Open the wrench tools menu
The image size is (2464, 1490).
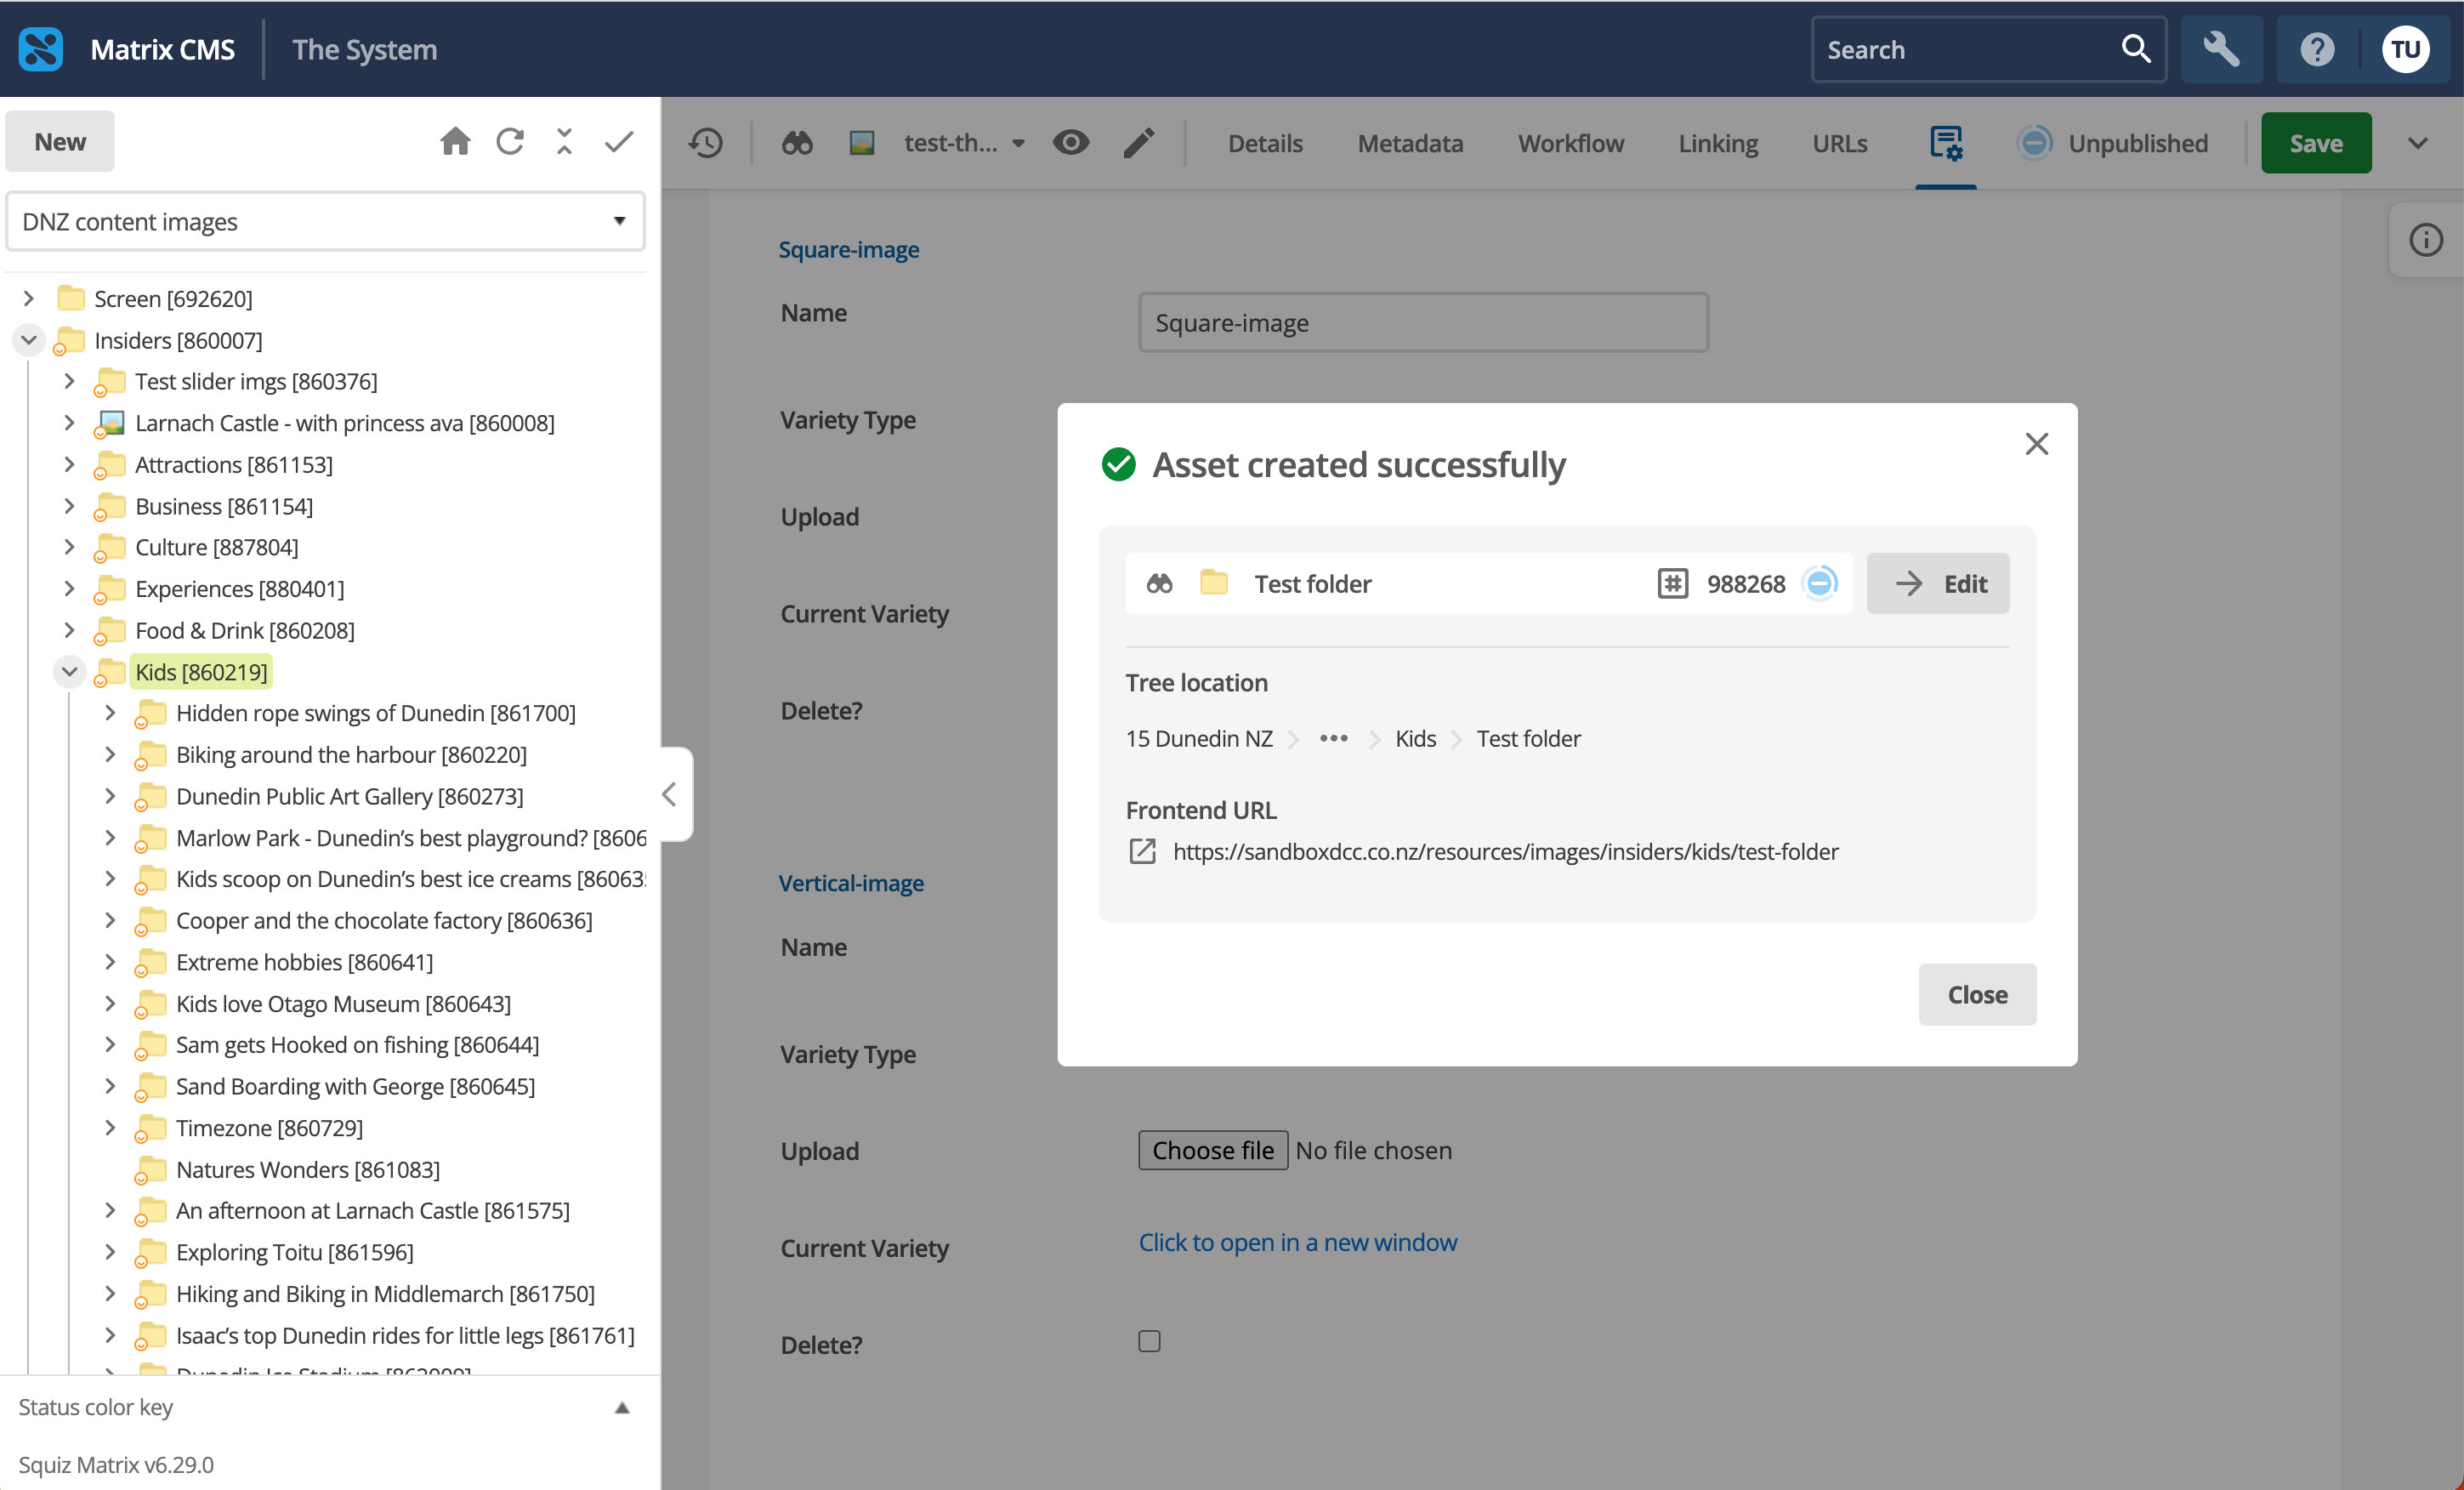coord(2221,49)
